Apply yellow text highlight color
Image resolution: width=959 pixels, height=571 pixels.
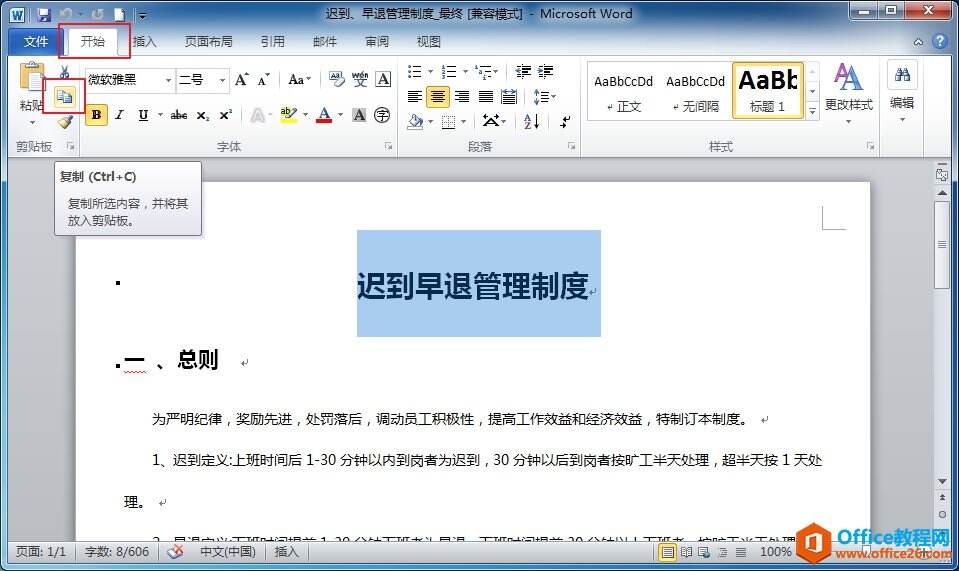tap(288, 115)
